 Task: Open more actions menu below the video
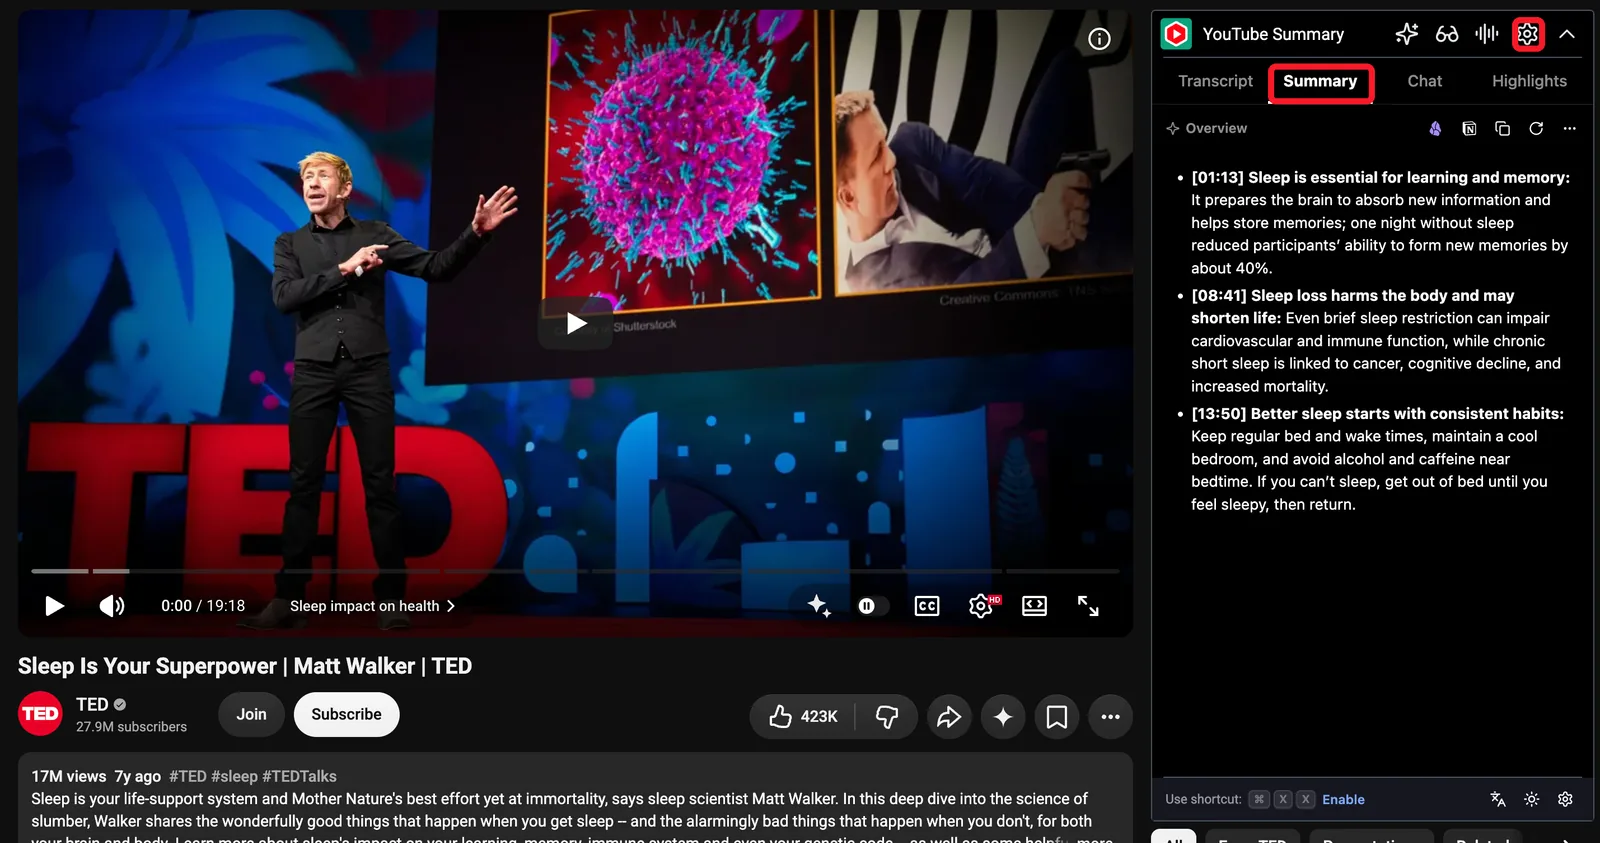pos(1110,716)
